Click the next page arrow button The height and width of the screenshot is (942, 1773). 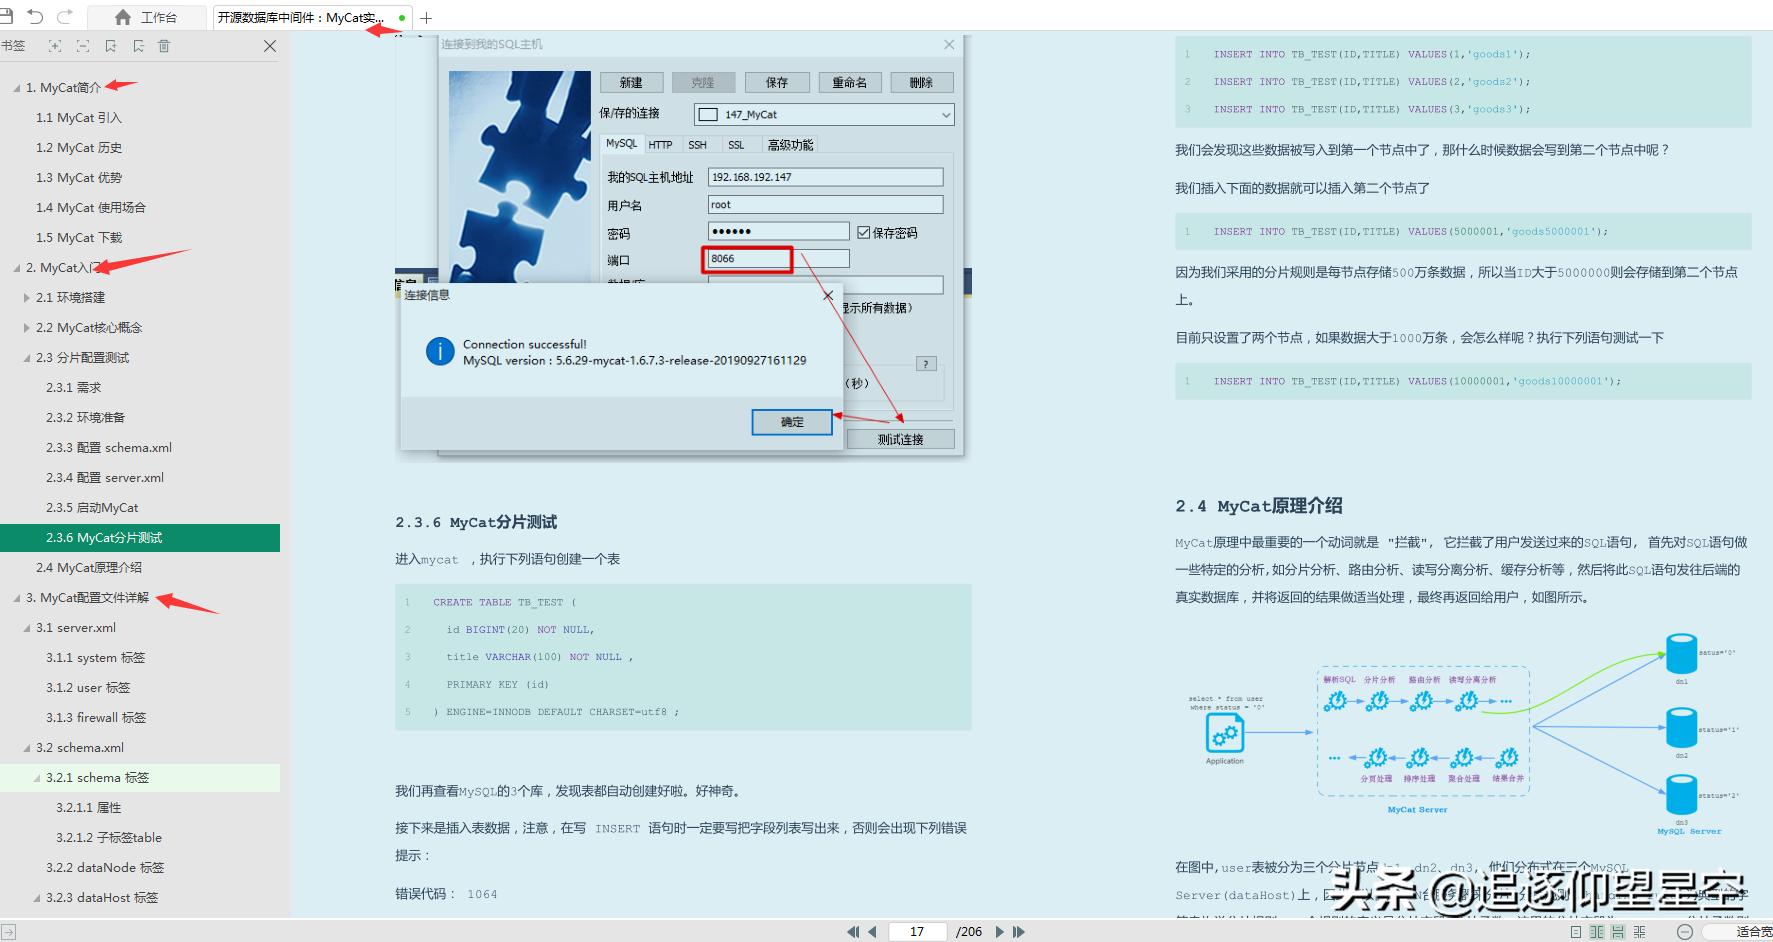tap(1000, 931)
